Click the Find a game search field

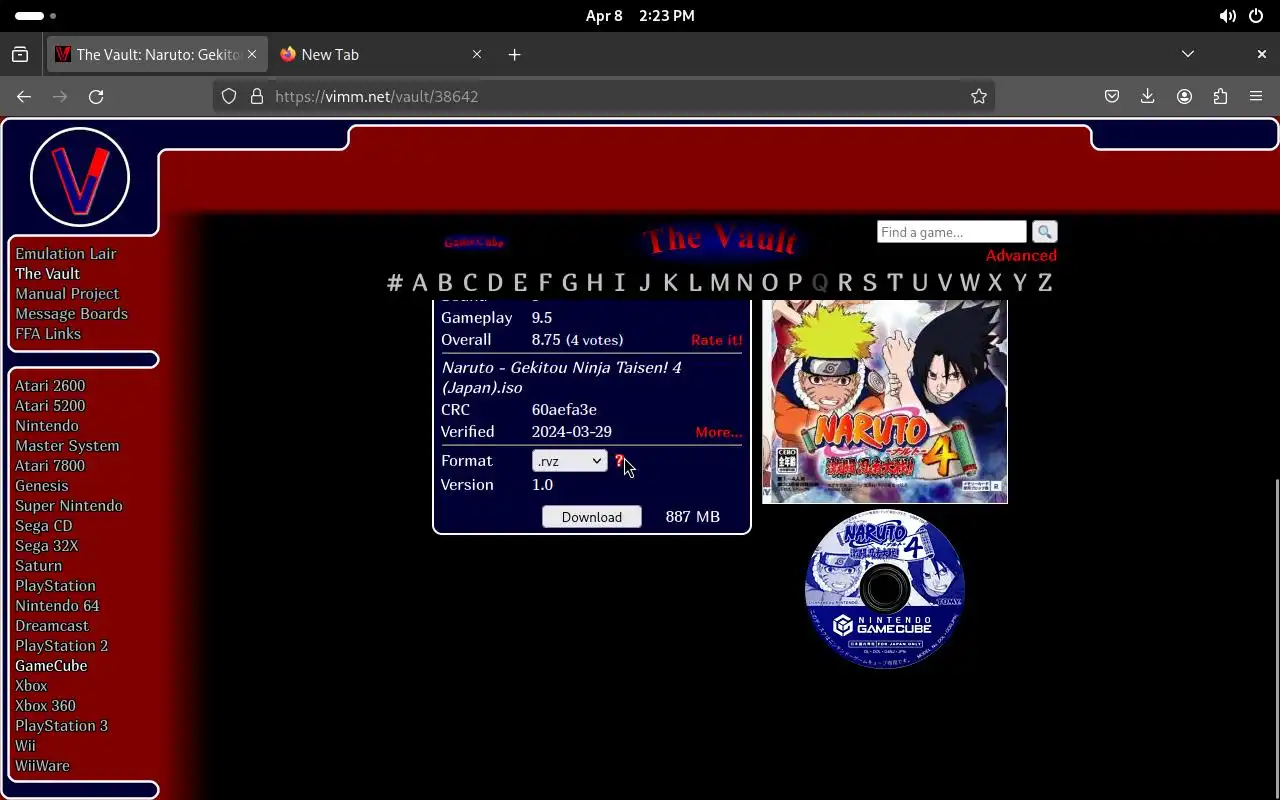[x=951, y=232]
